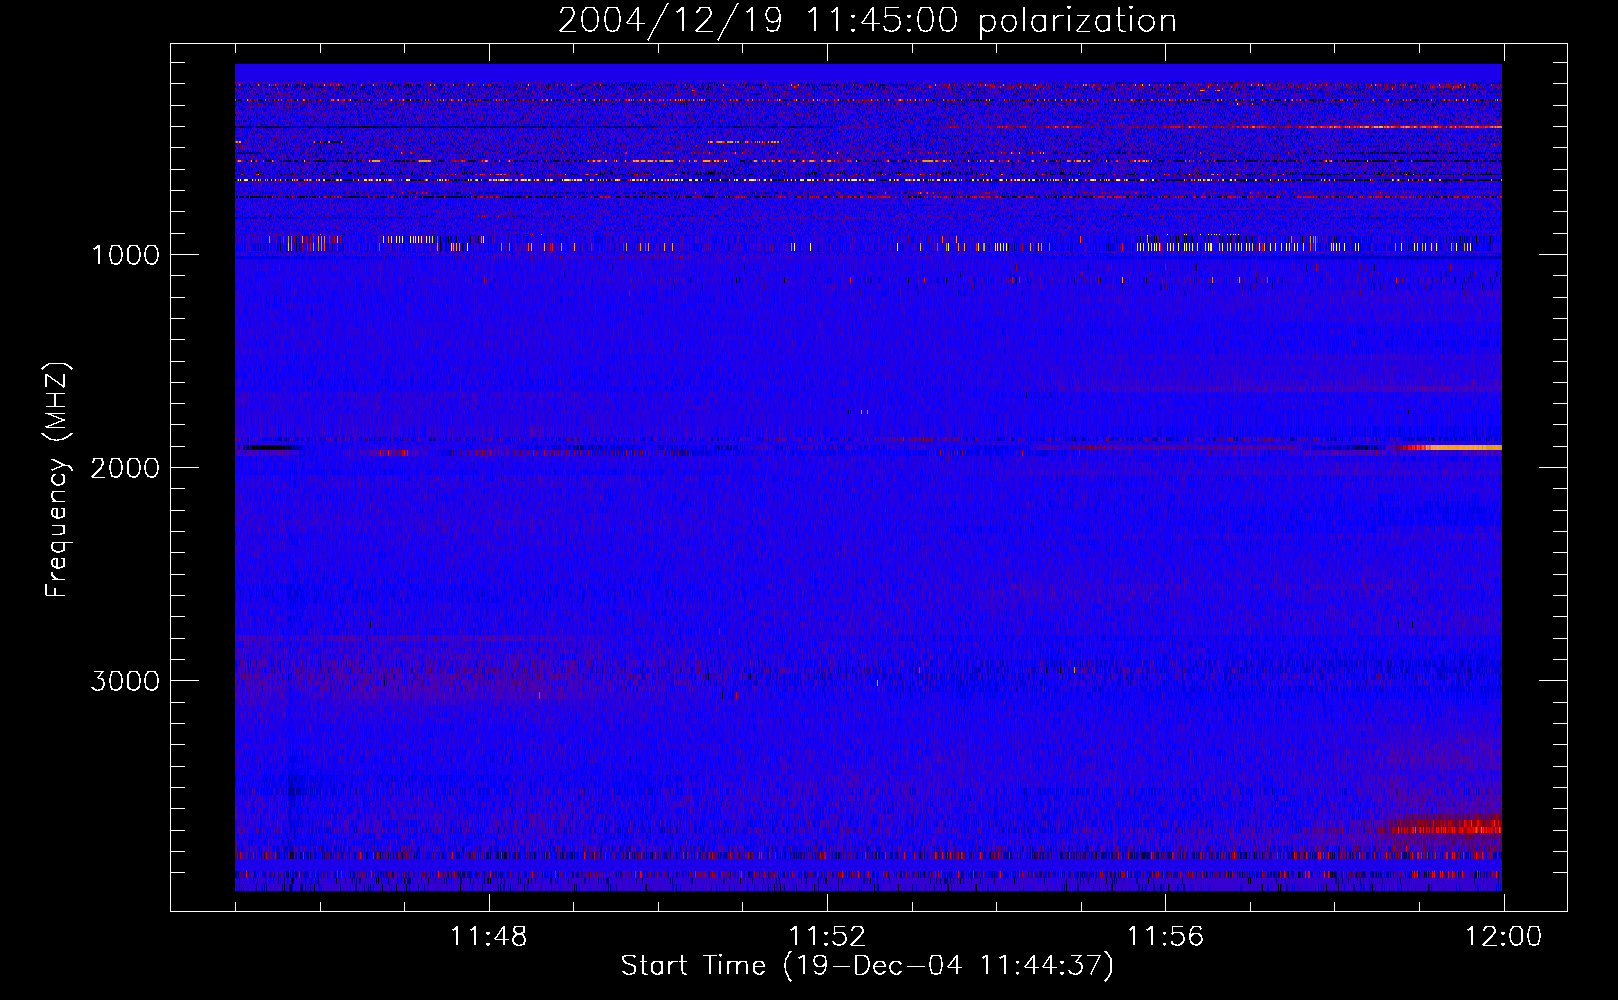This screenshot has height=1000, width=1618.
Task: Click the 11:52 time tick label
Action: pos(827,937)
